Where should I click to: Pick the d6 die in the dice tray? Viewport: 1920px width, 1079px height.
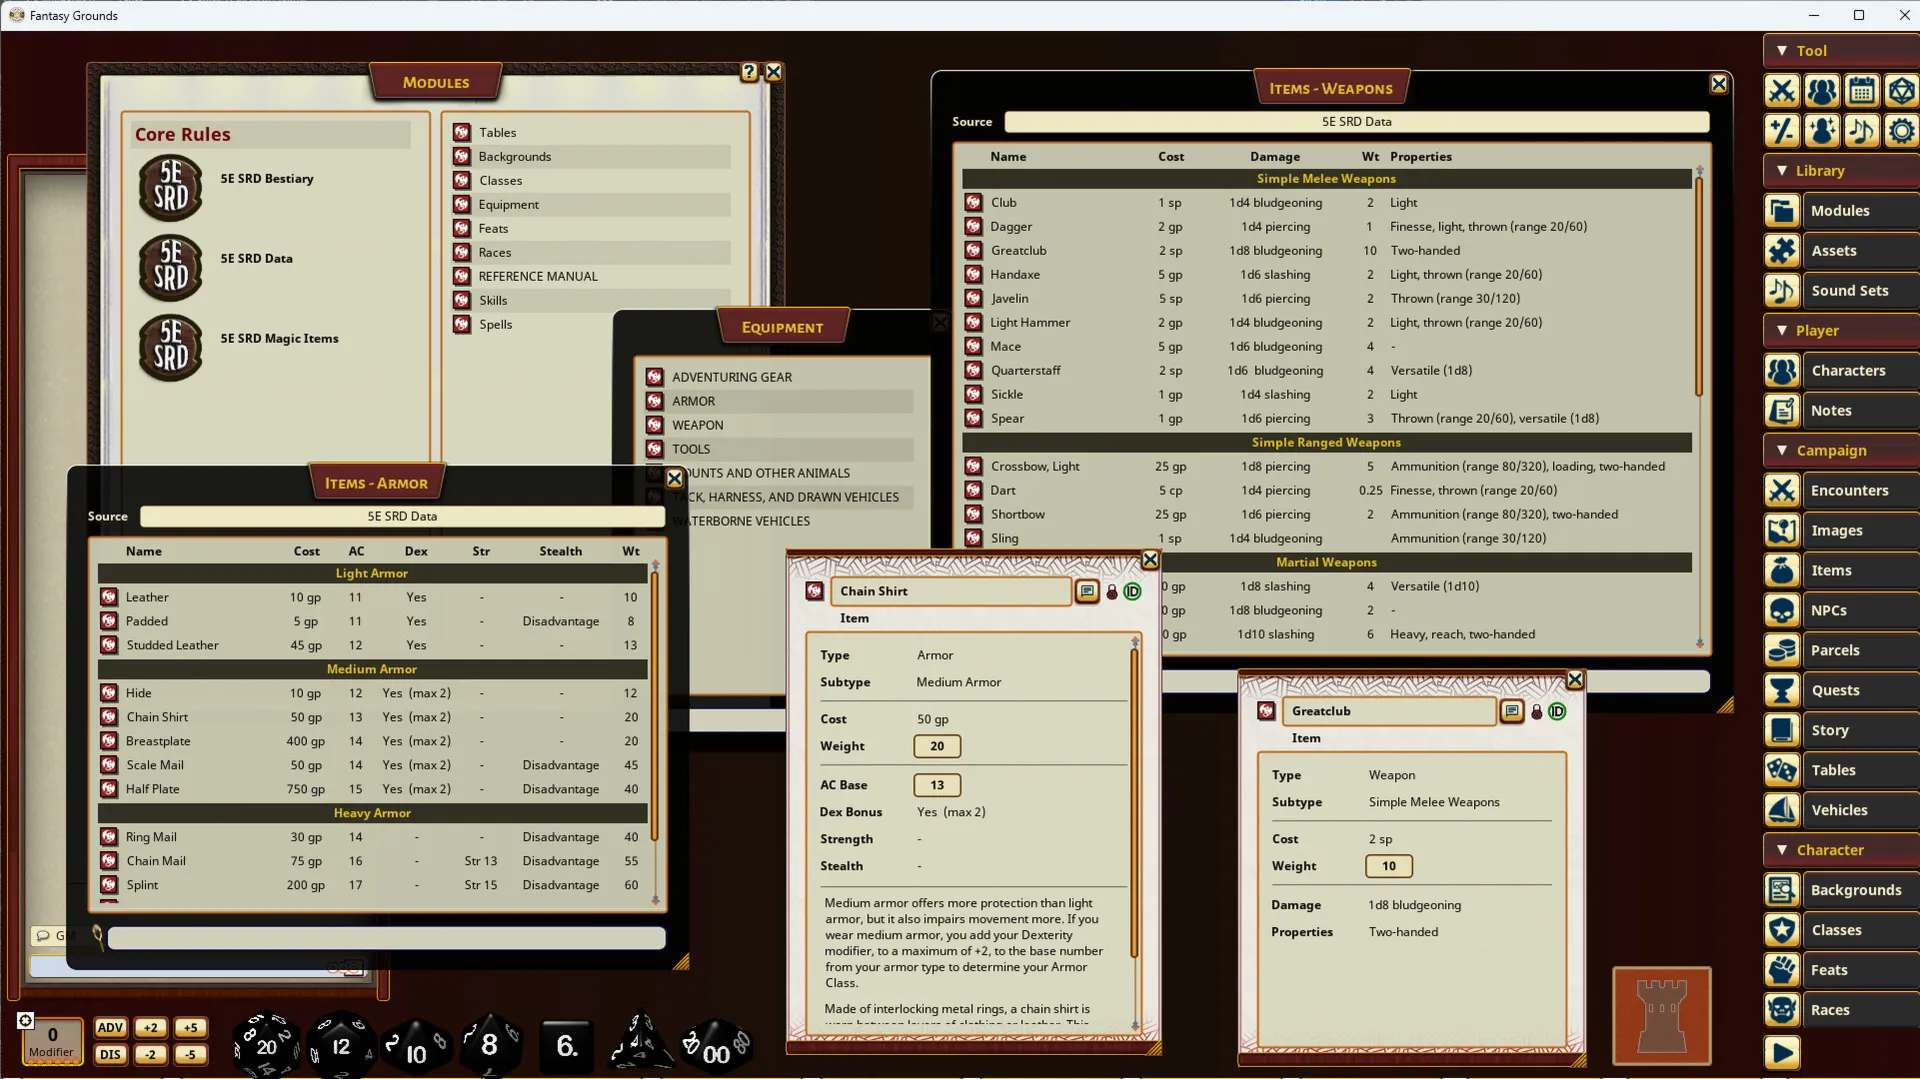coord(566,1046)
